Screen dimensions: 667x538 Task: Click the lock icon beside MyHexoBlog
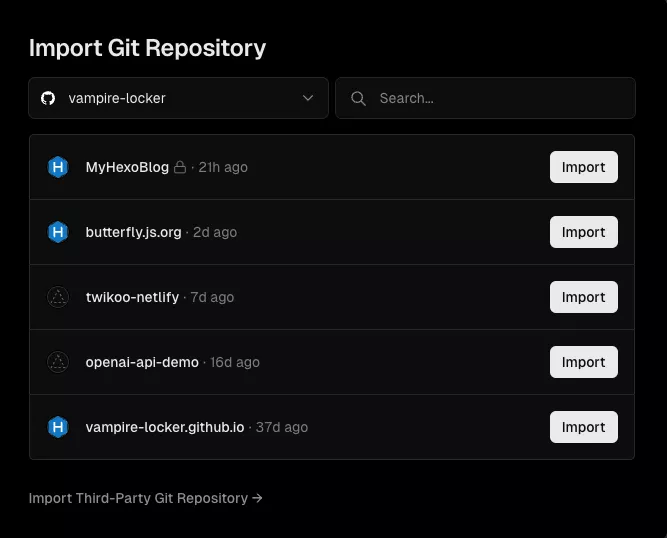click(x=180, y=167)
